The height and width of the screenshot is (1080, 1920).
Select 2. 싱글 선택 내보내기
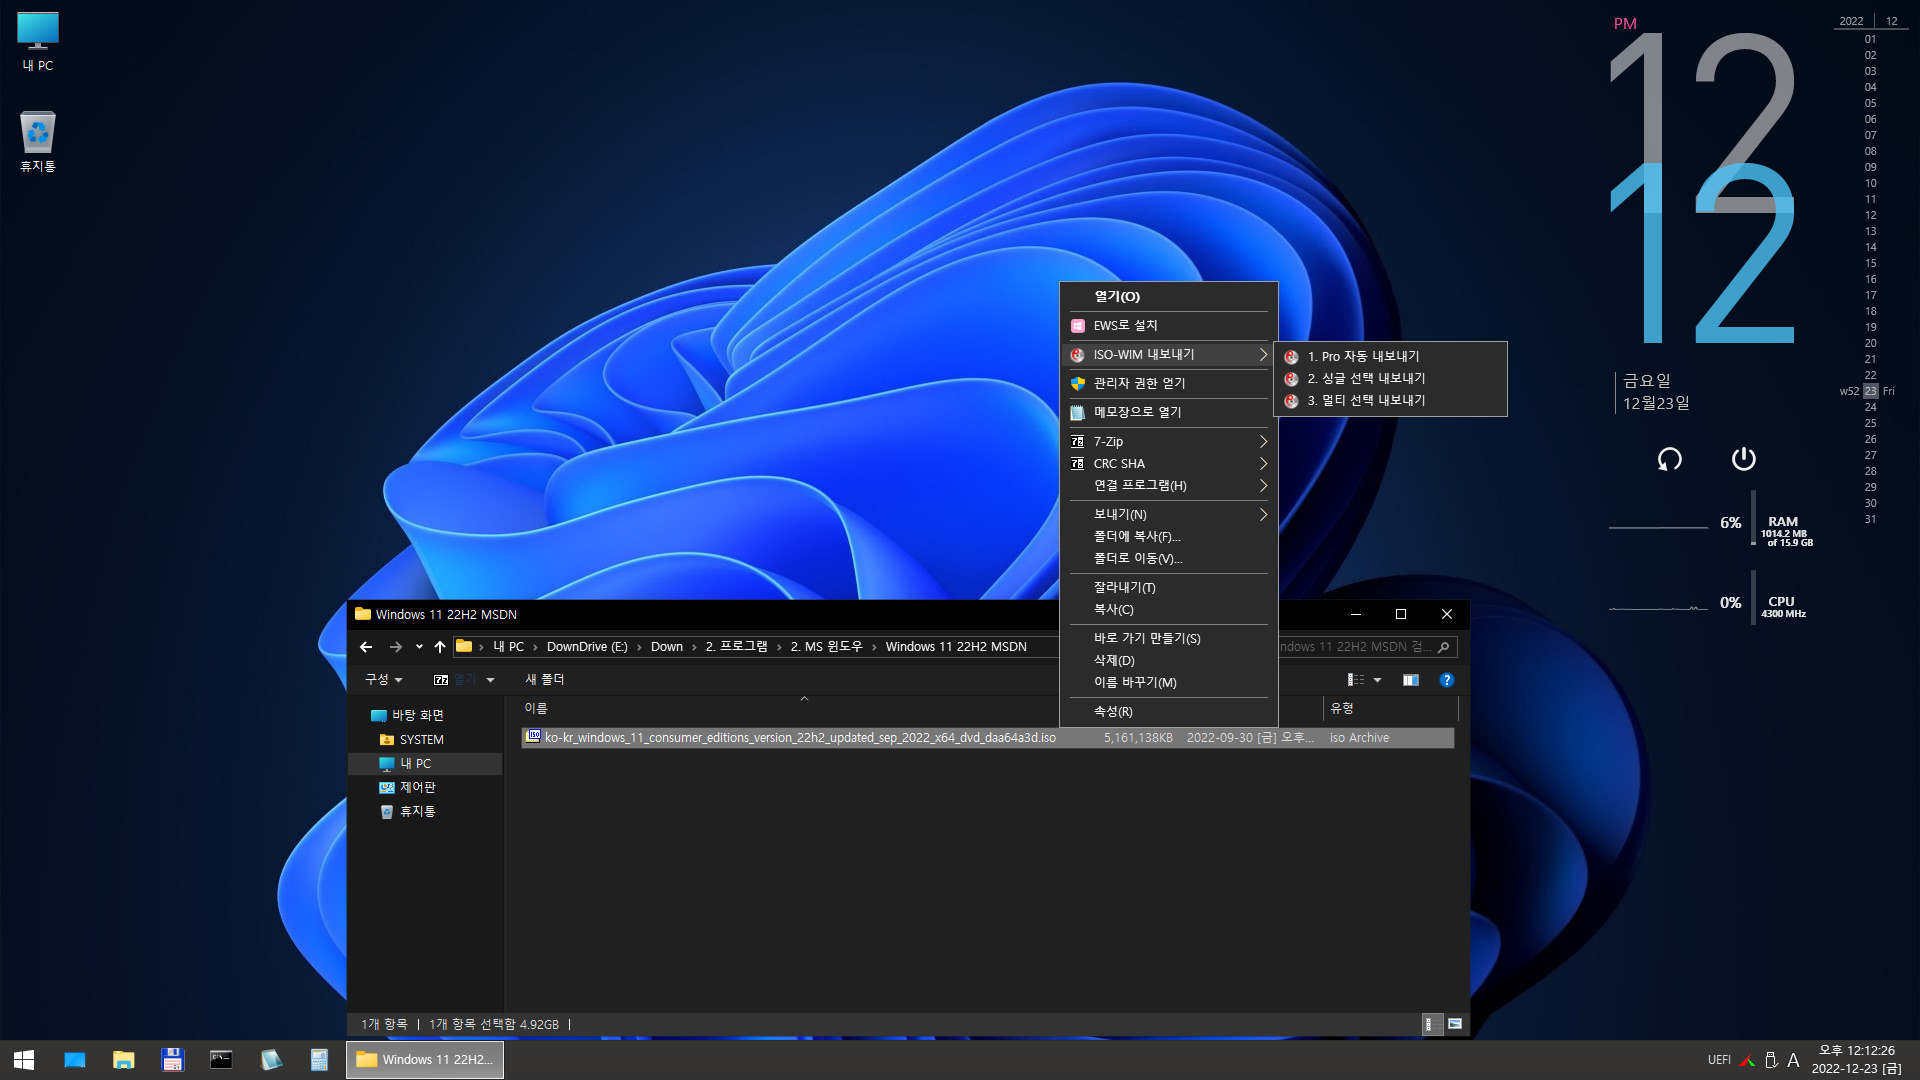click(x=1390, y=379)
